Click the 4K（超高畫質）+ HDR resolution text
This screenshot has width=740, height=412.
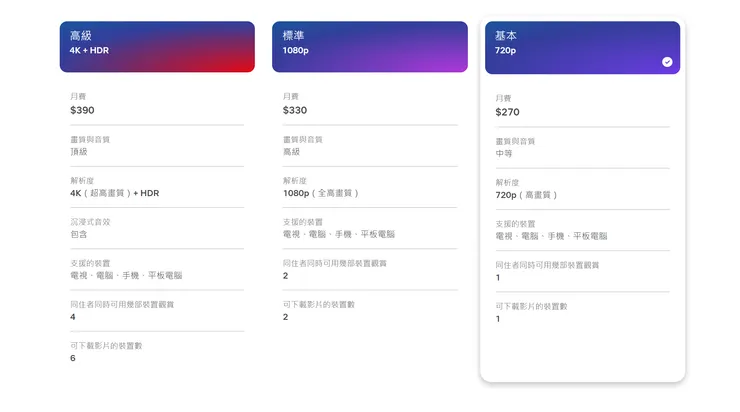(x=115, y=193)
